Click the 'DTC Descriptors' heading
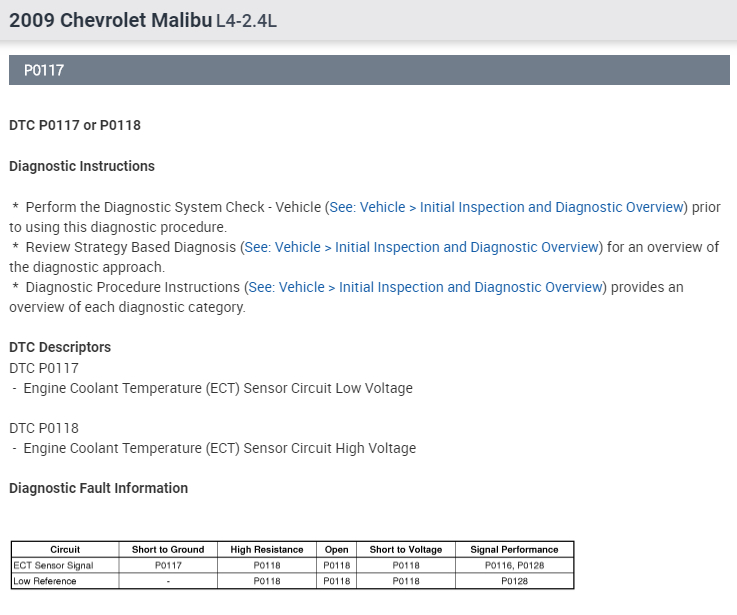 60,347
